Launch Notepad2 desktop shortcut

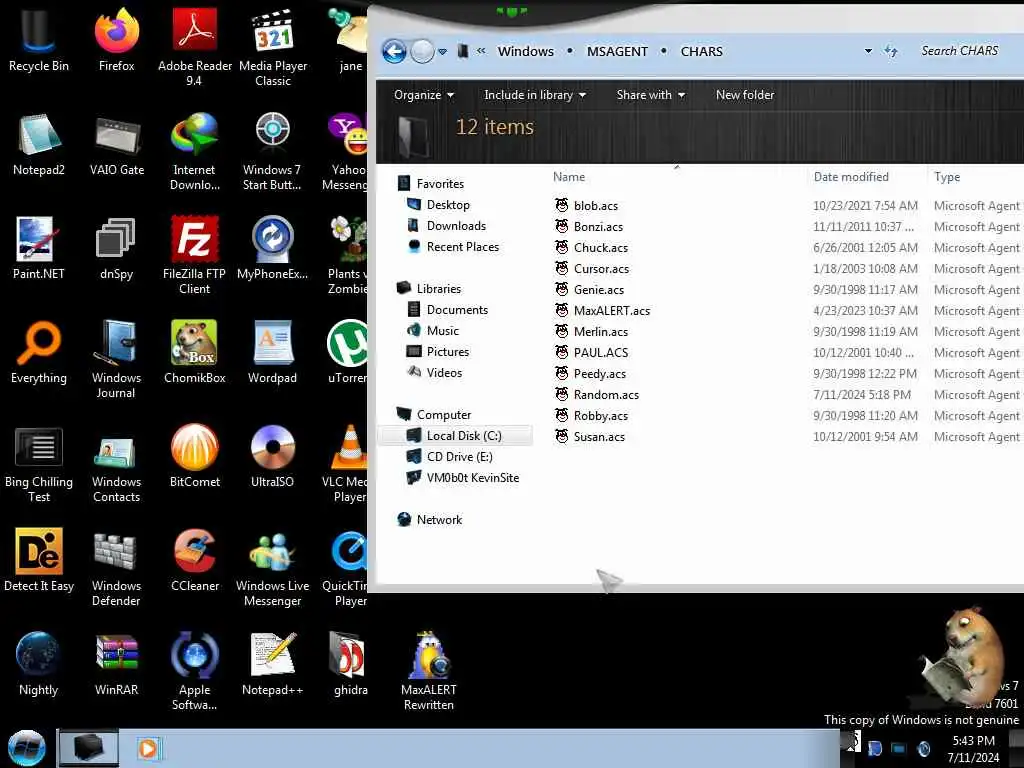(39, 144)
